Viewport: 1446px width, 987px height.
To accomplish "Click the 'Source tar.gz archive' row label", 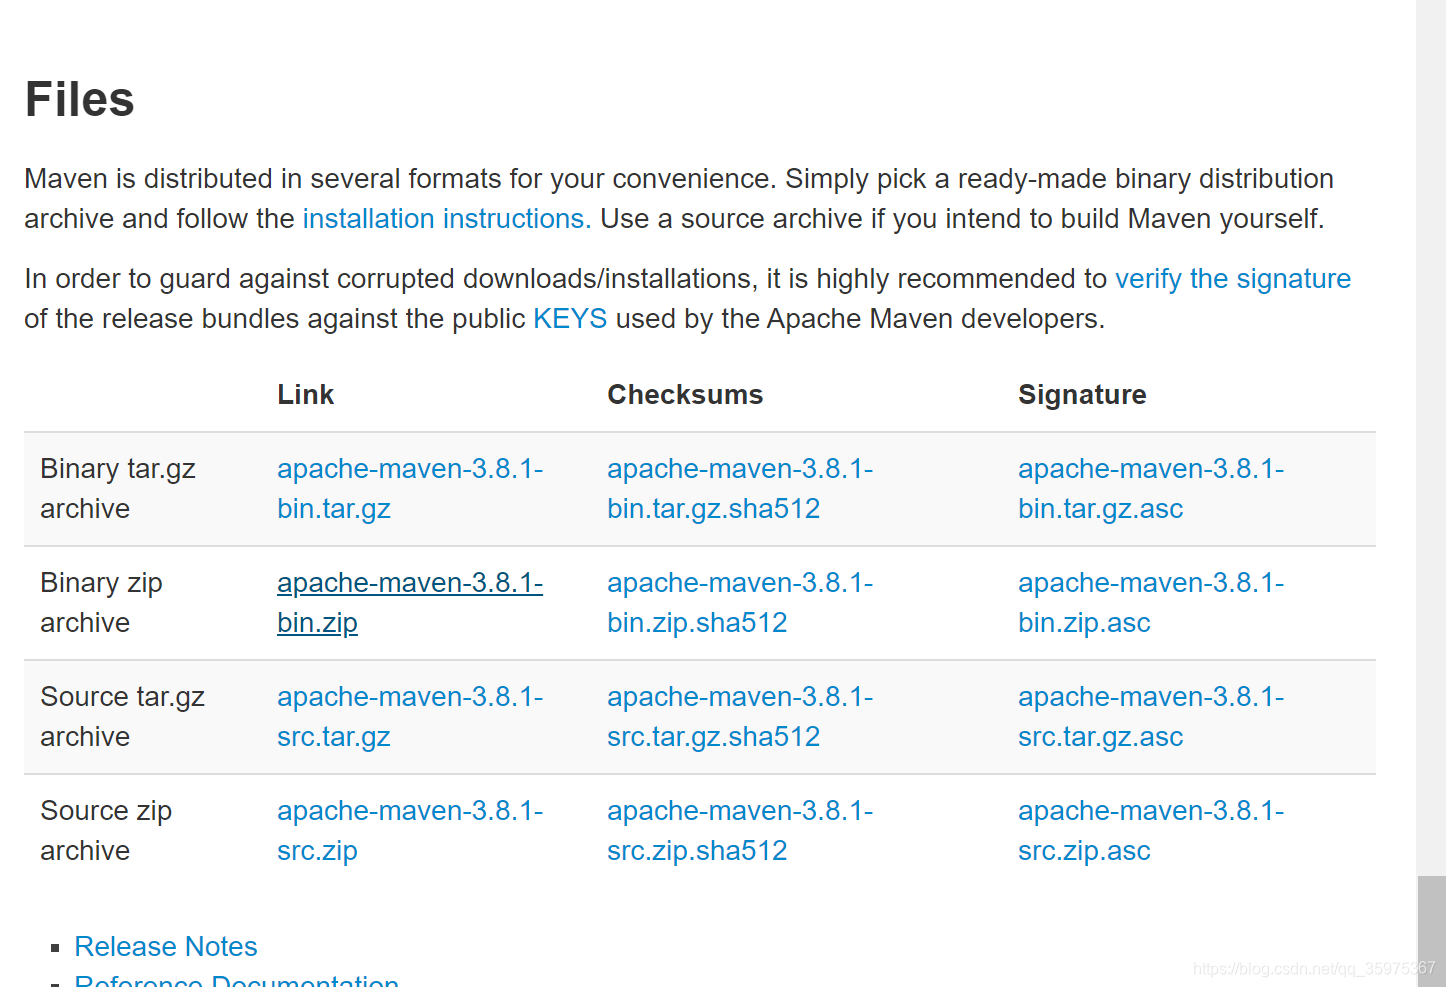I will [x=122, y=717].
